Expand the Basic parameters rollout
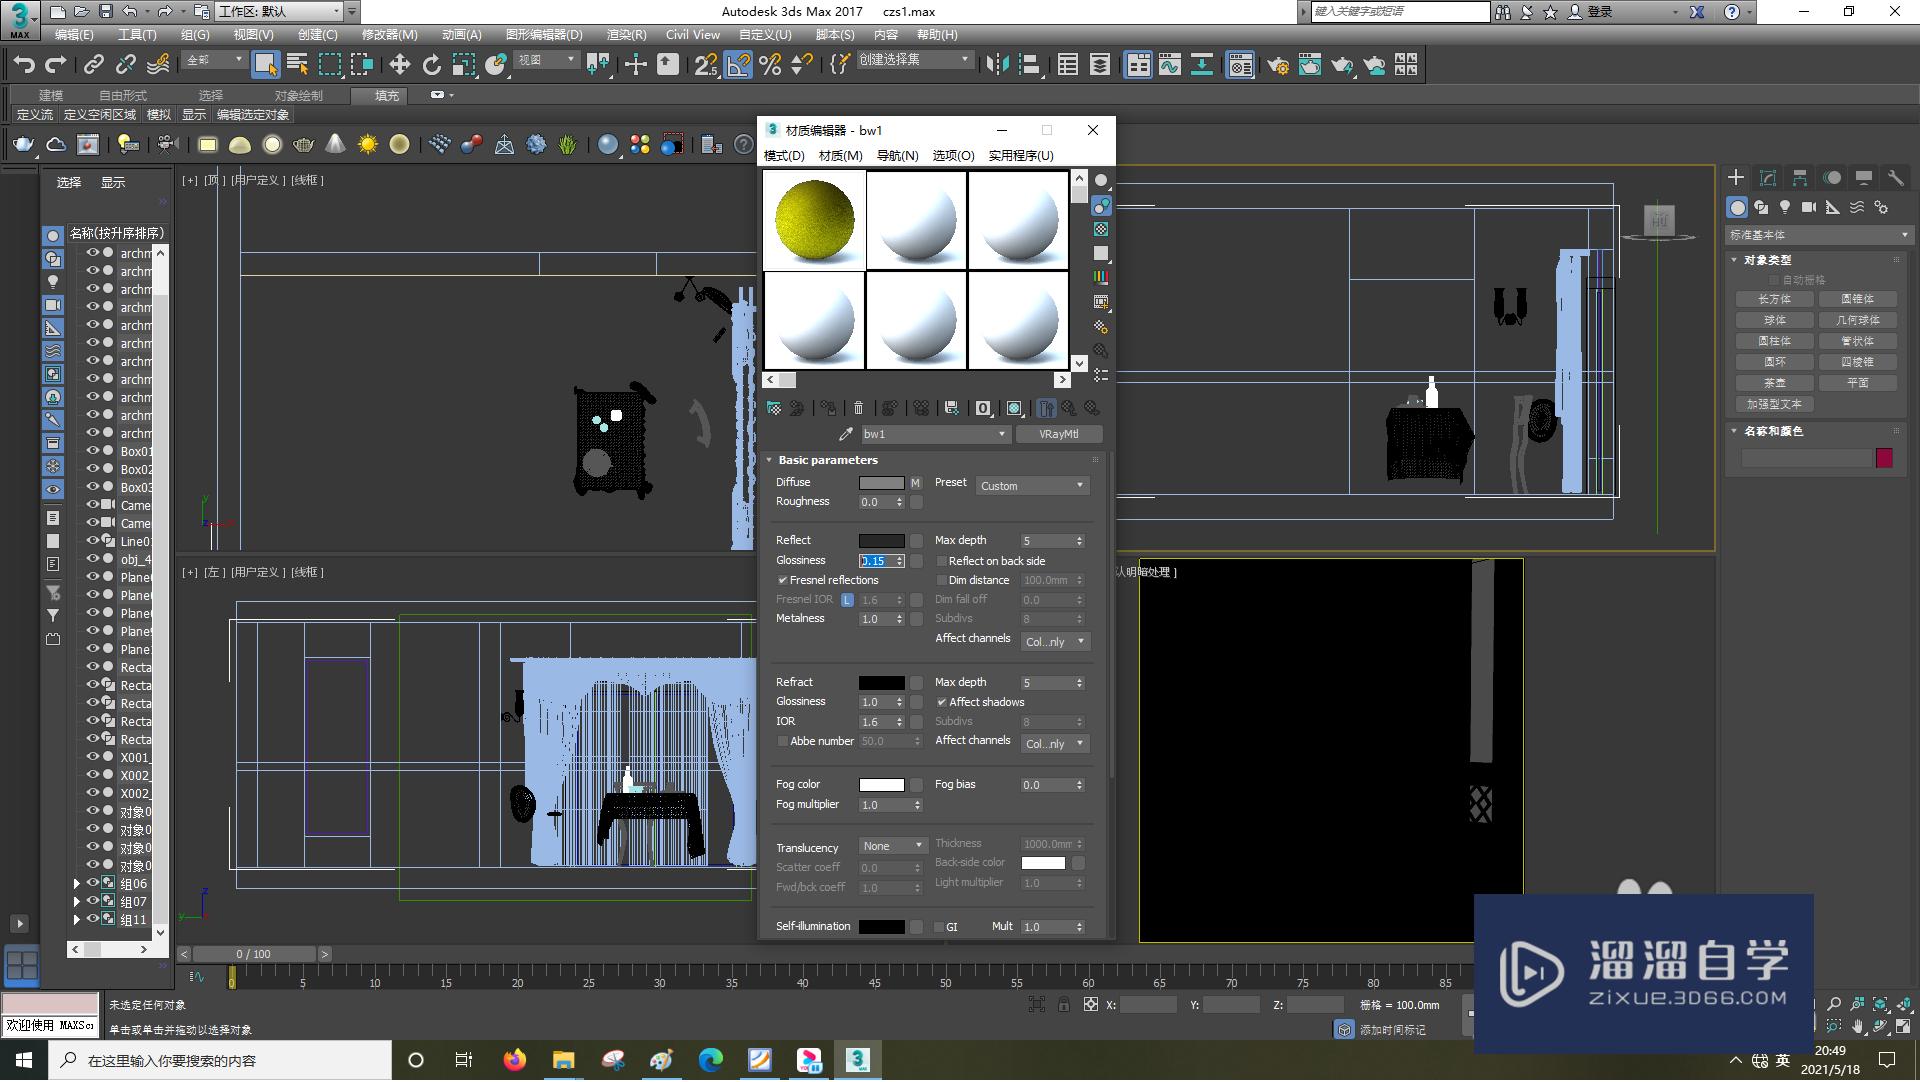The height and width of the screenshot is (1082, 1920). click(827, 459)
